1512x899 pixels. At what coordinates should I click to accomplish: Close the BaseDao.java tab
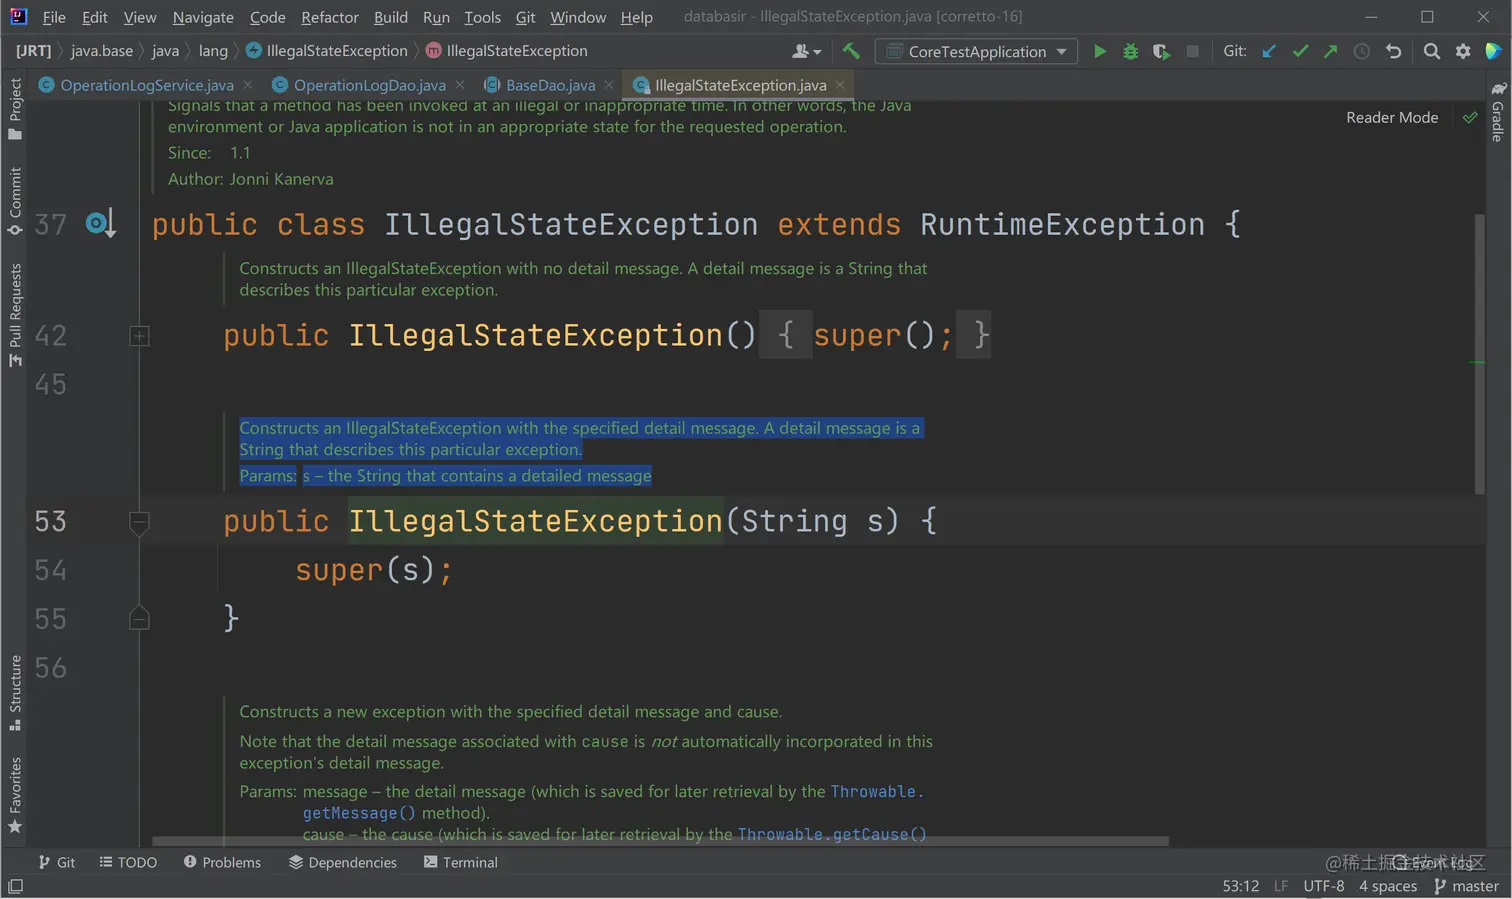pos(609,85)
